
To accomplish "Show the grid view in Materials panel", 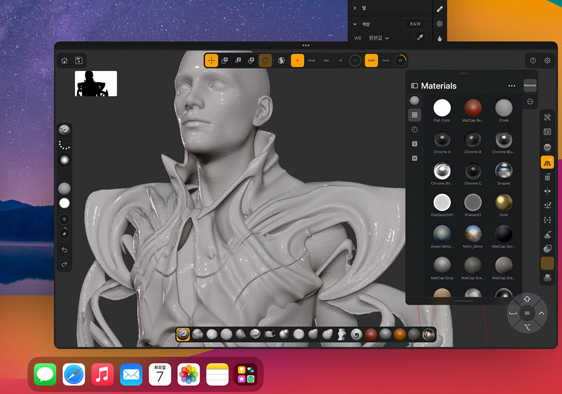I will (415, 115).
